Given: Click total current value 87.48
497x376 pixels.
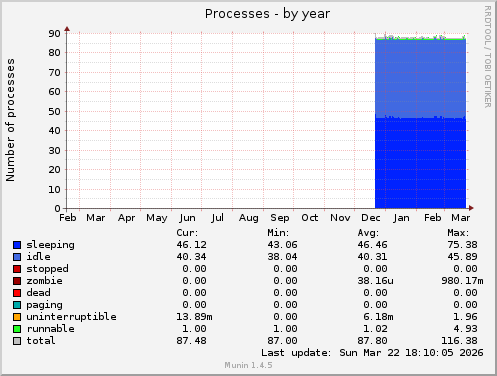Looking at the screenshot, I should 192,341.
